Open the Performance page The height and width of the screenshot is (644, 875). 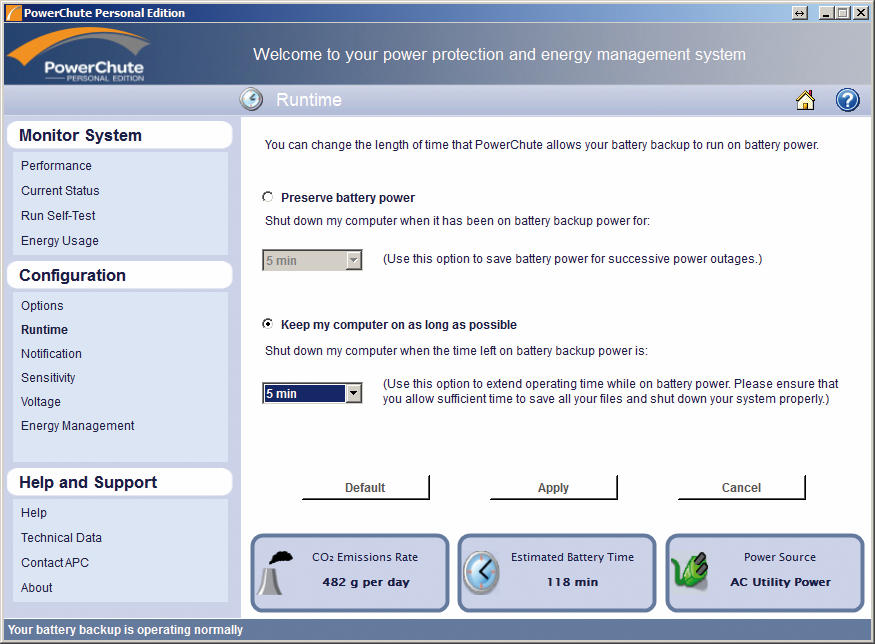coord(56,166)
